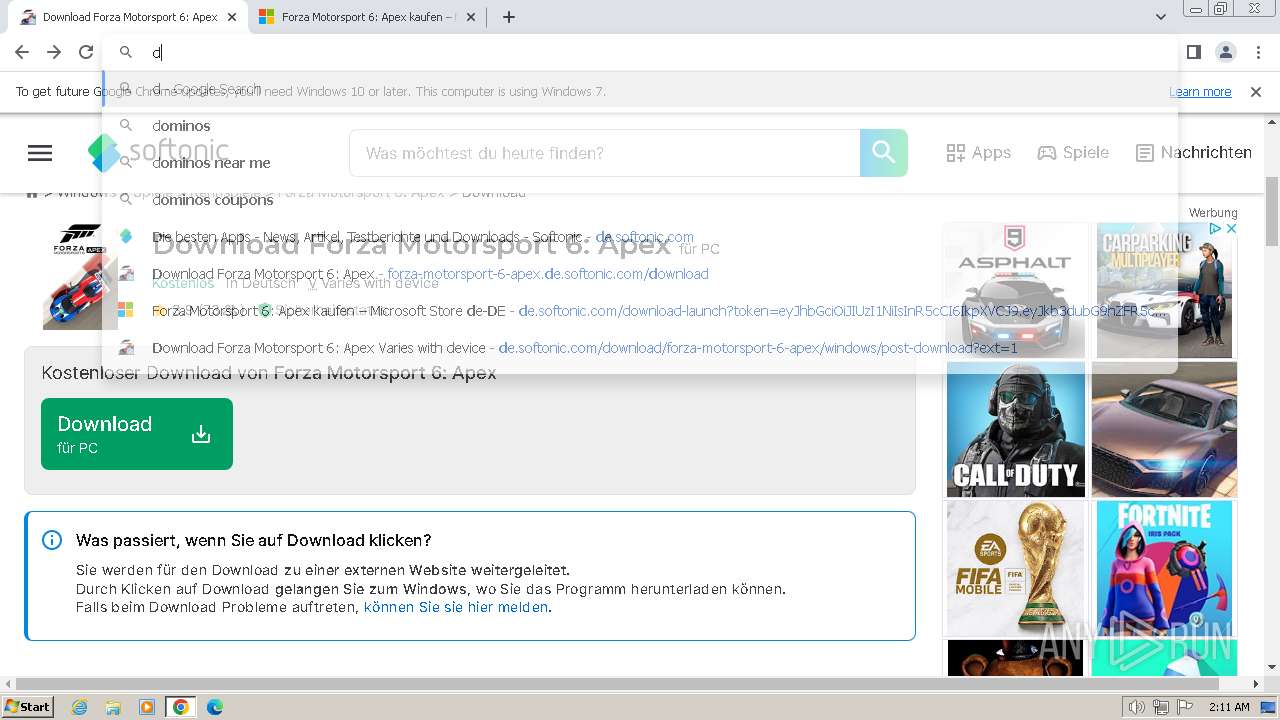Open the FIFA Mobile ad thumbnail
1280x720 pixels.
[1015, 568]
